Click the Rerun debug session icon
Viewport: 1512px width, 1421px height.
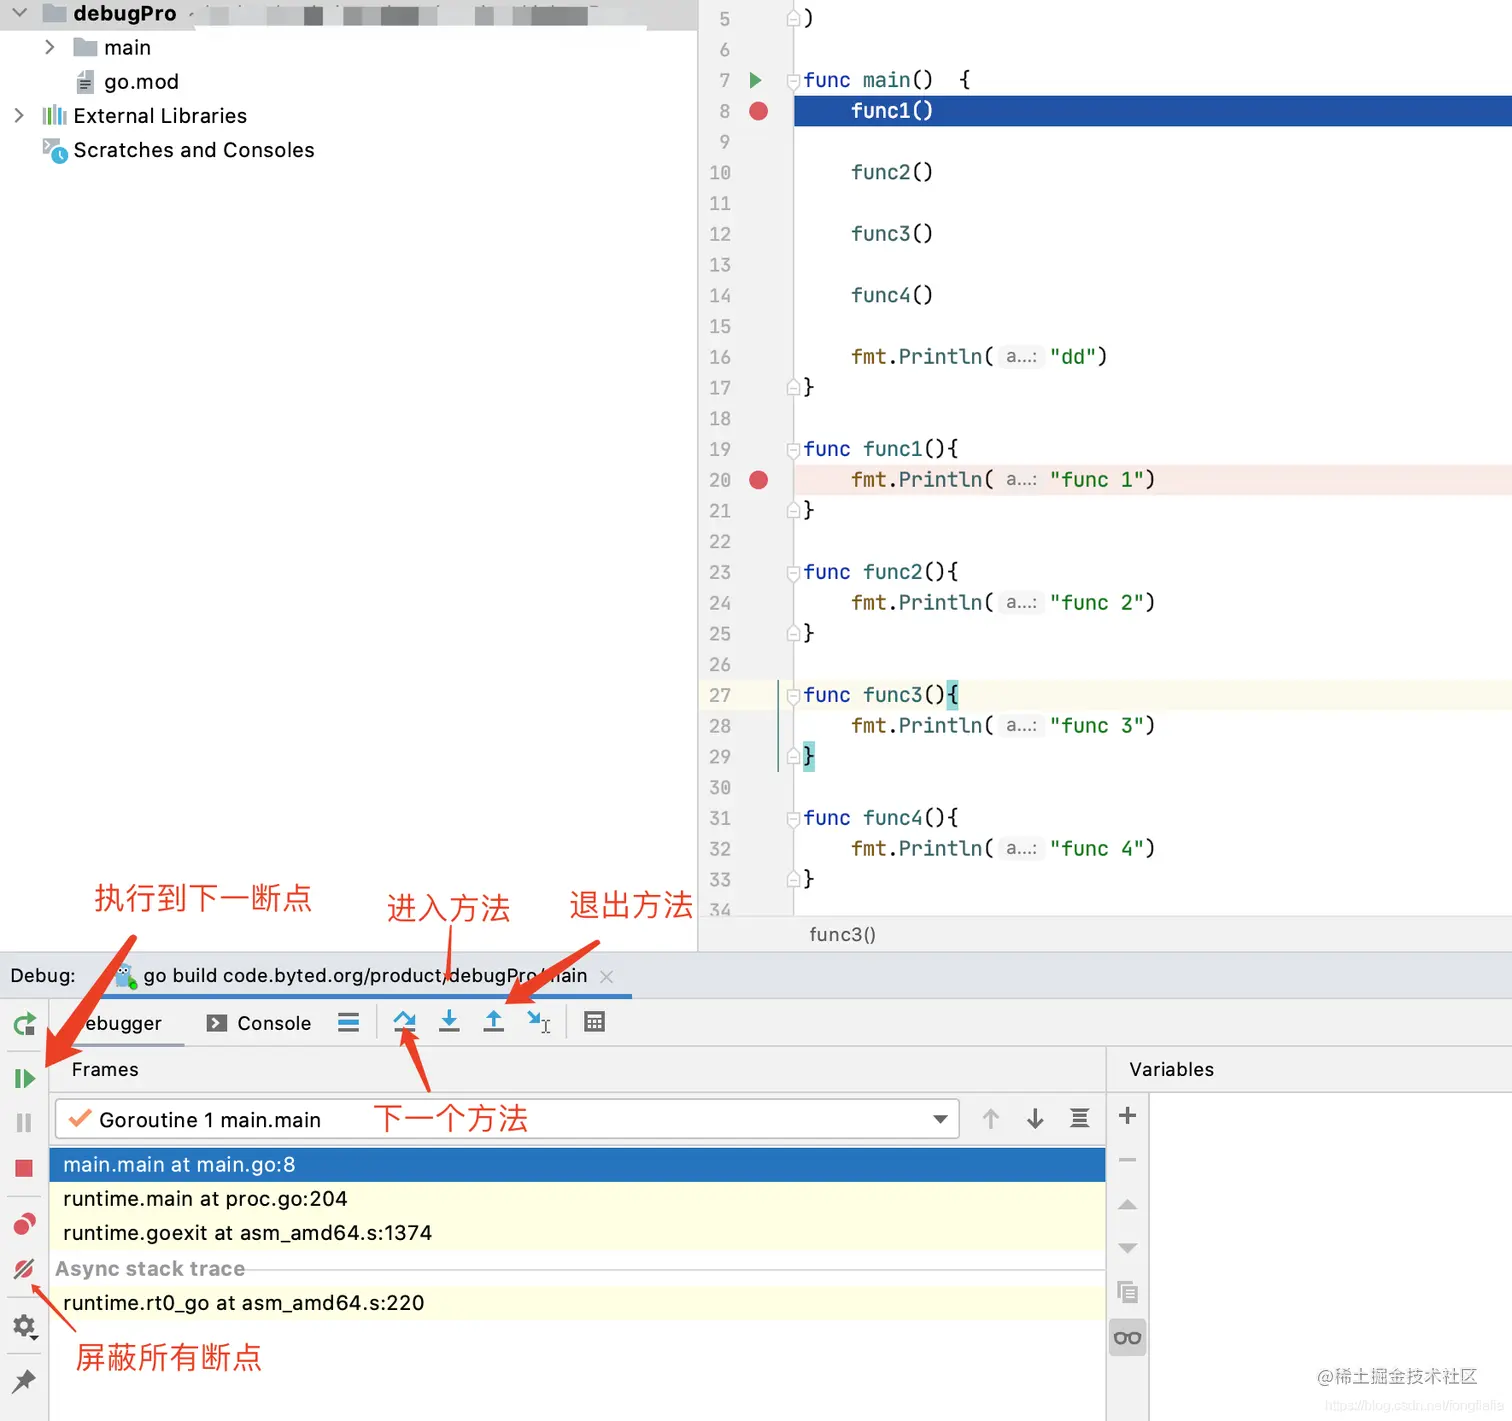[25, 1024]
